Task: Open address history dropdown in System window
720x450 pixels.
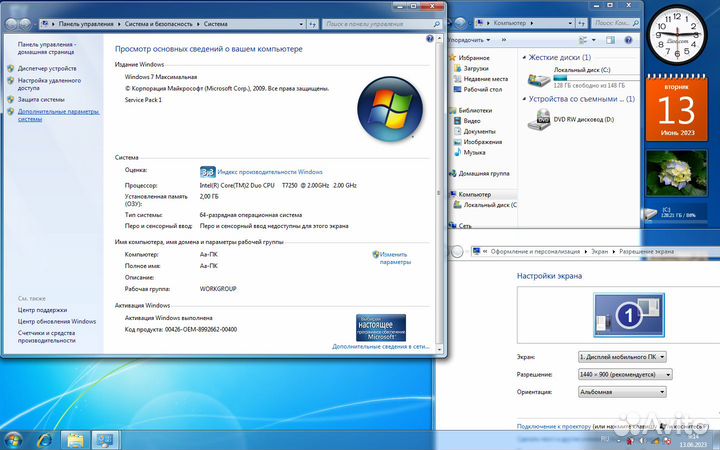Action: click(301, 24)
